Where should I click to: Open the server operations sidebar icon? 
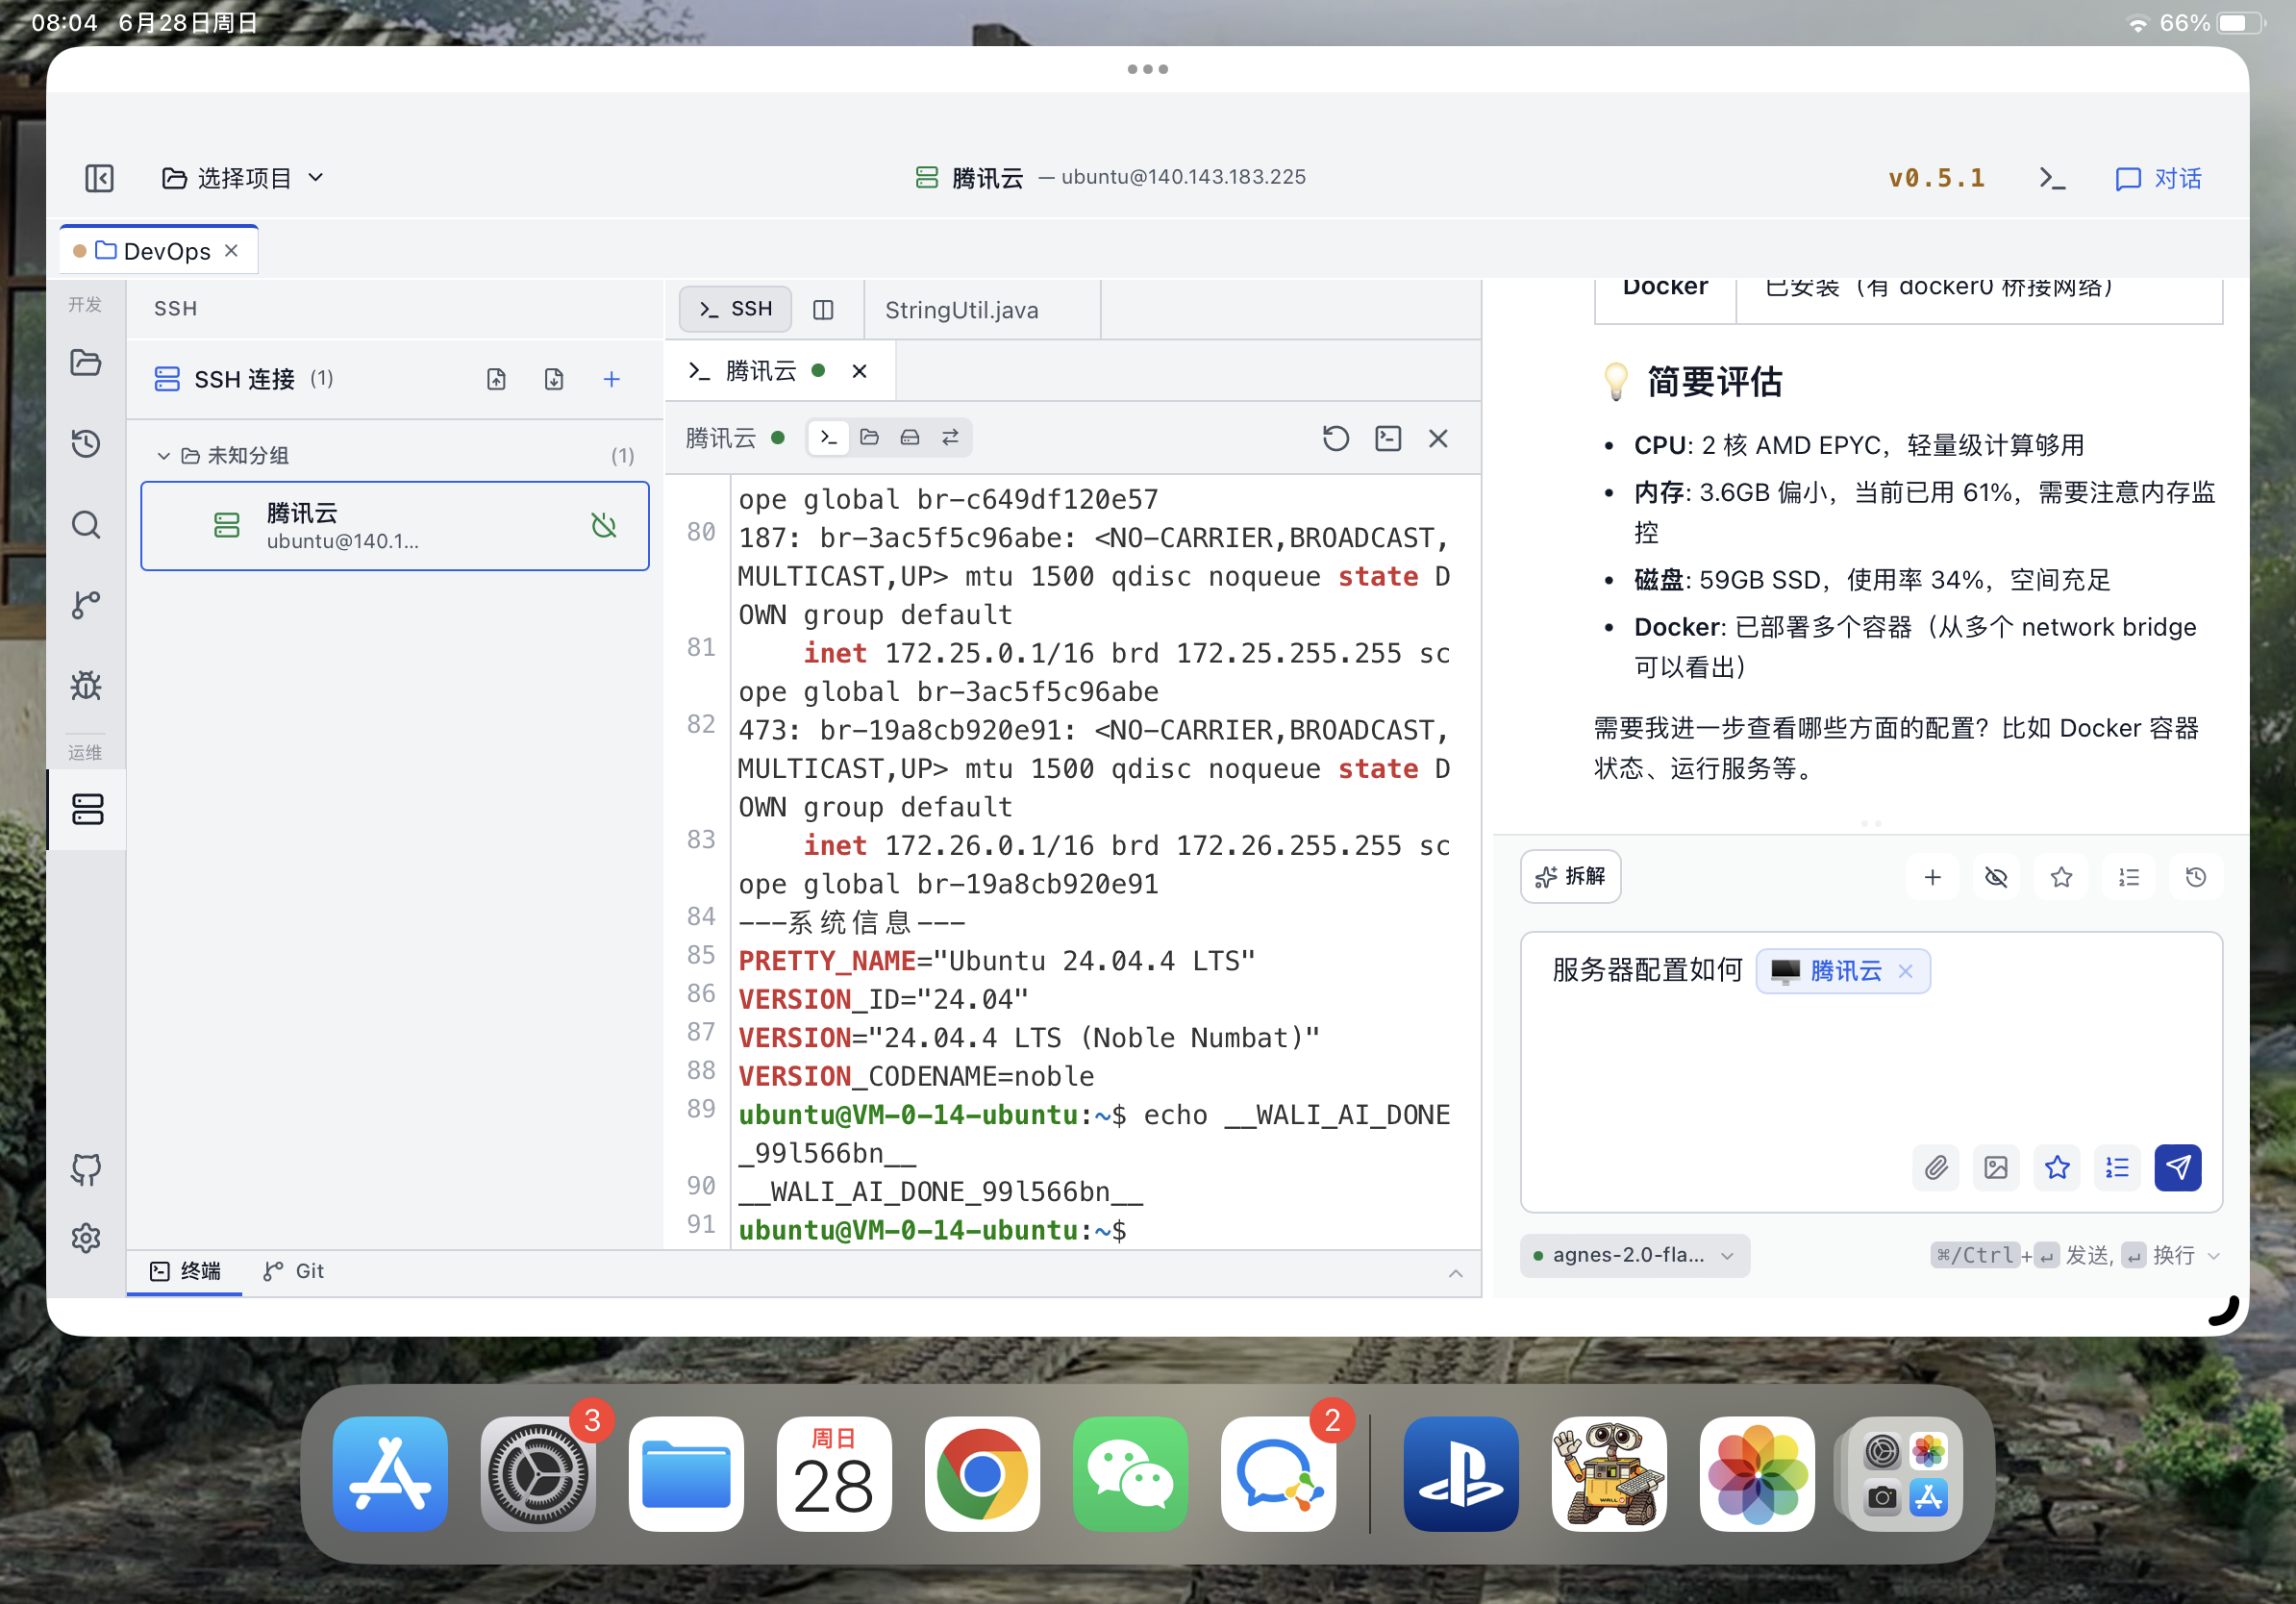tap(87, 809)
